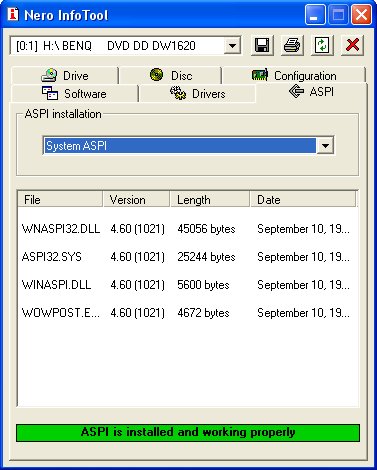Open the drive selection dropdown arrow

click(x=232, y=45)
